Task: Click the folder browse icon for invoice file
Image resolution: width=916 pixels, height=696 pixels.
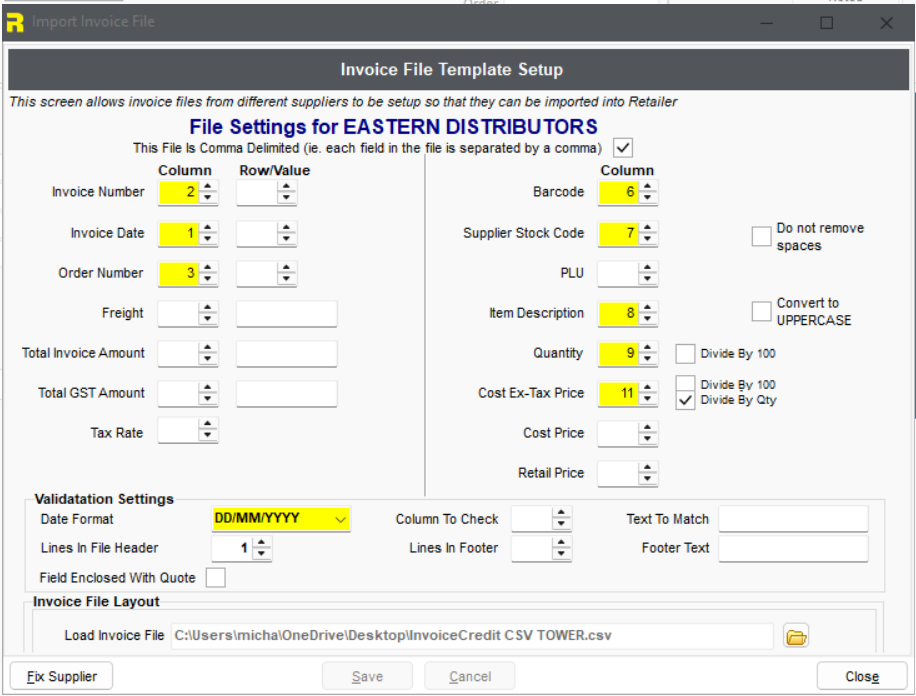Action: 795,636
